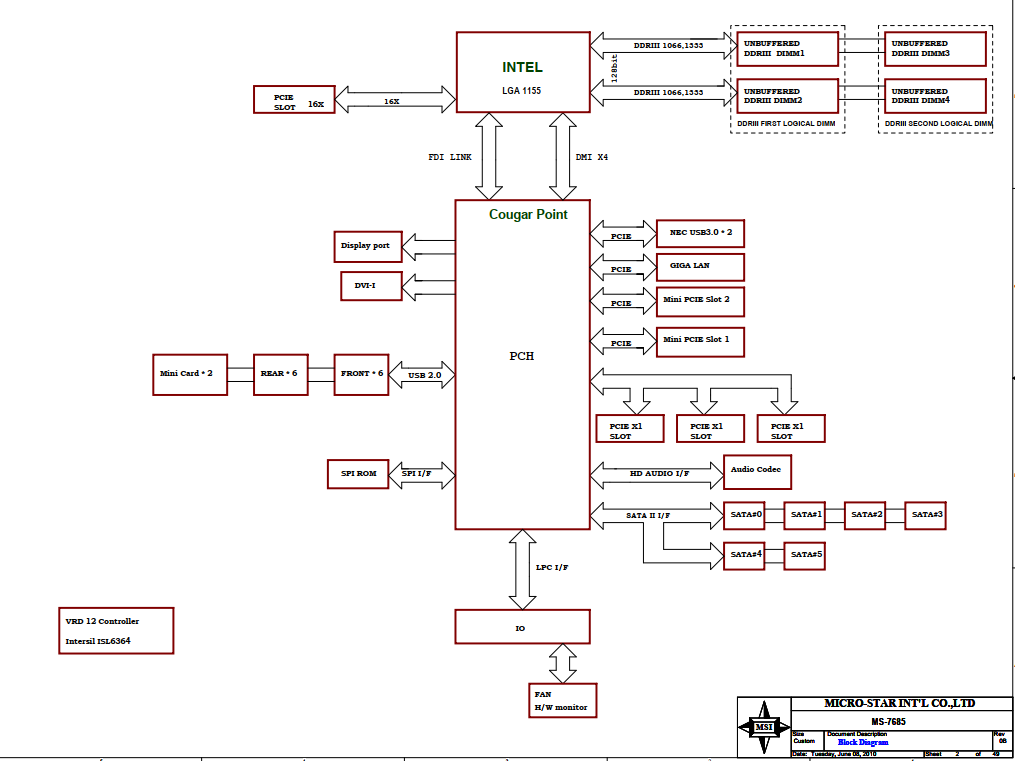Click the FAN H/W monitor block
The image size is (1015, 761).
(562, 700)
